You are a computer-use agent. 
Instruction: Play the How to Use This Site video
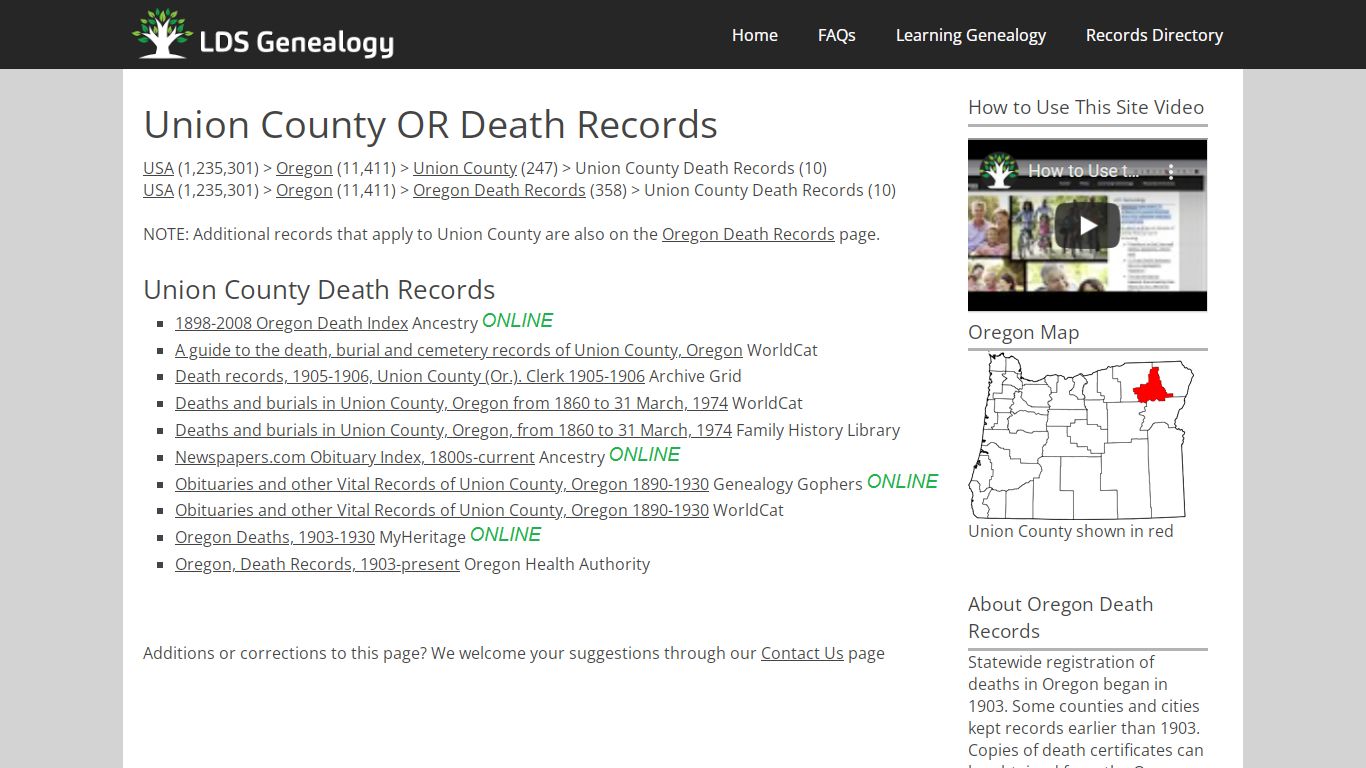pyautogui.click(x=1087, y=225)
